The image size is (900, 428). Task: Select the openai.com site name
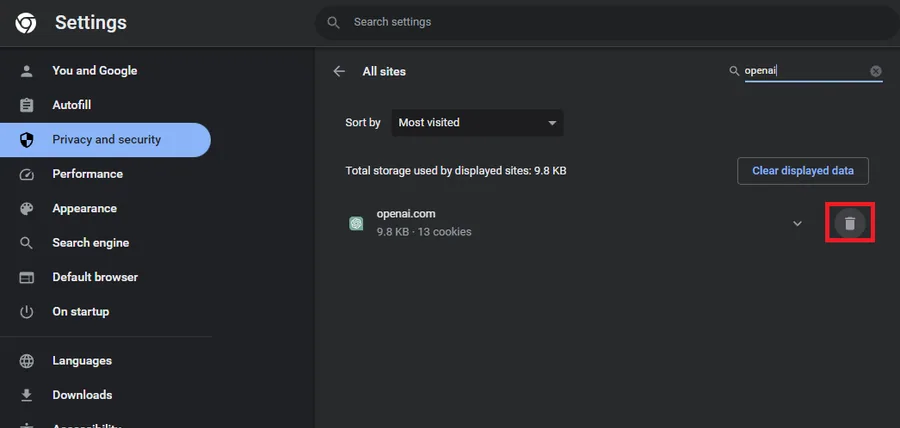point(406,213)
